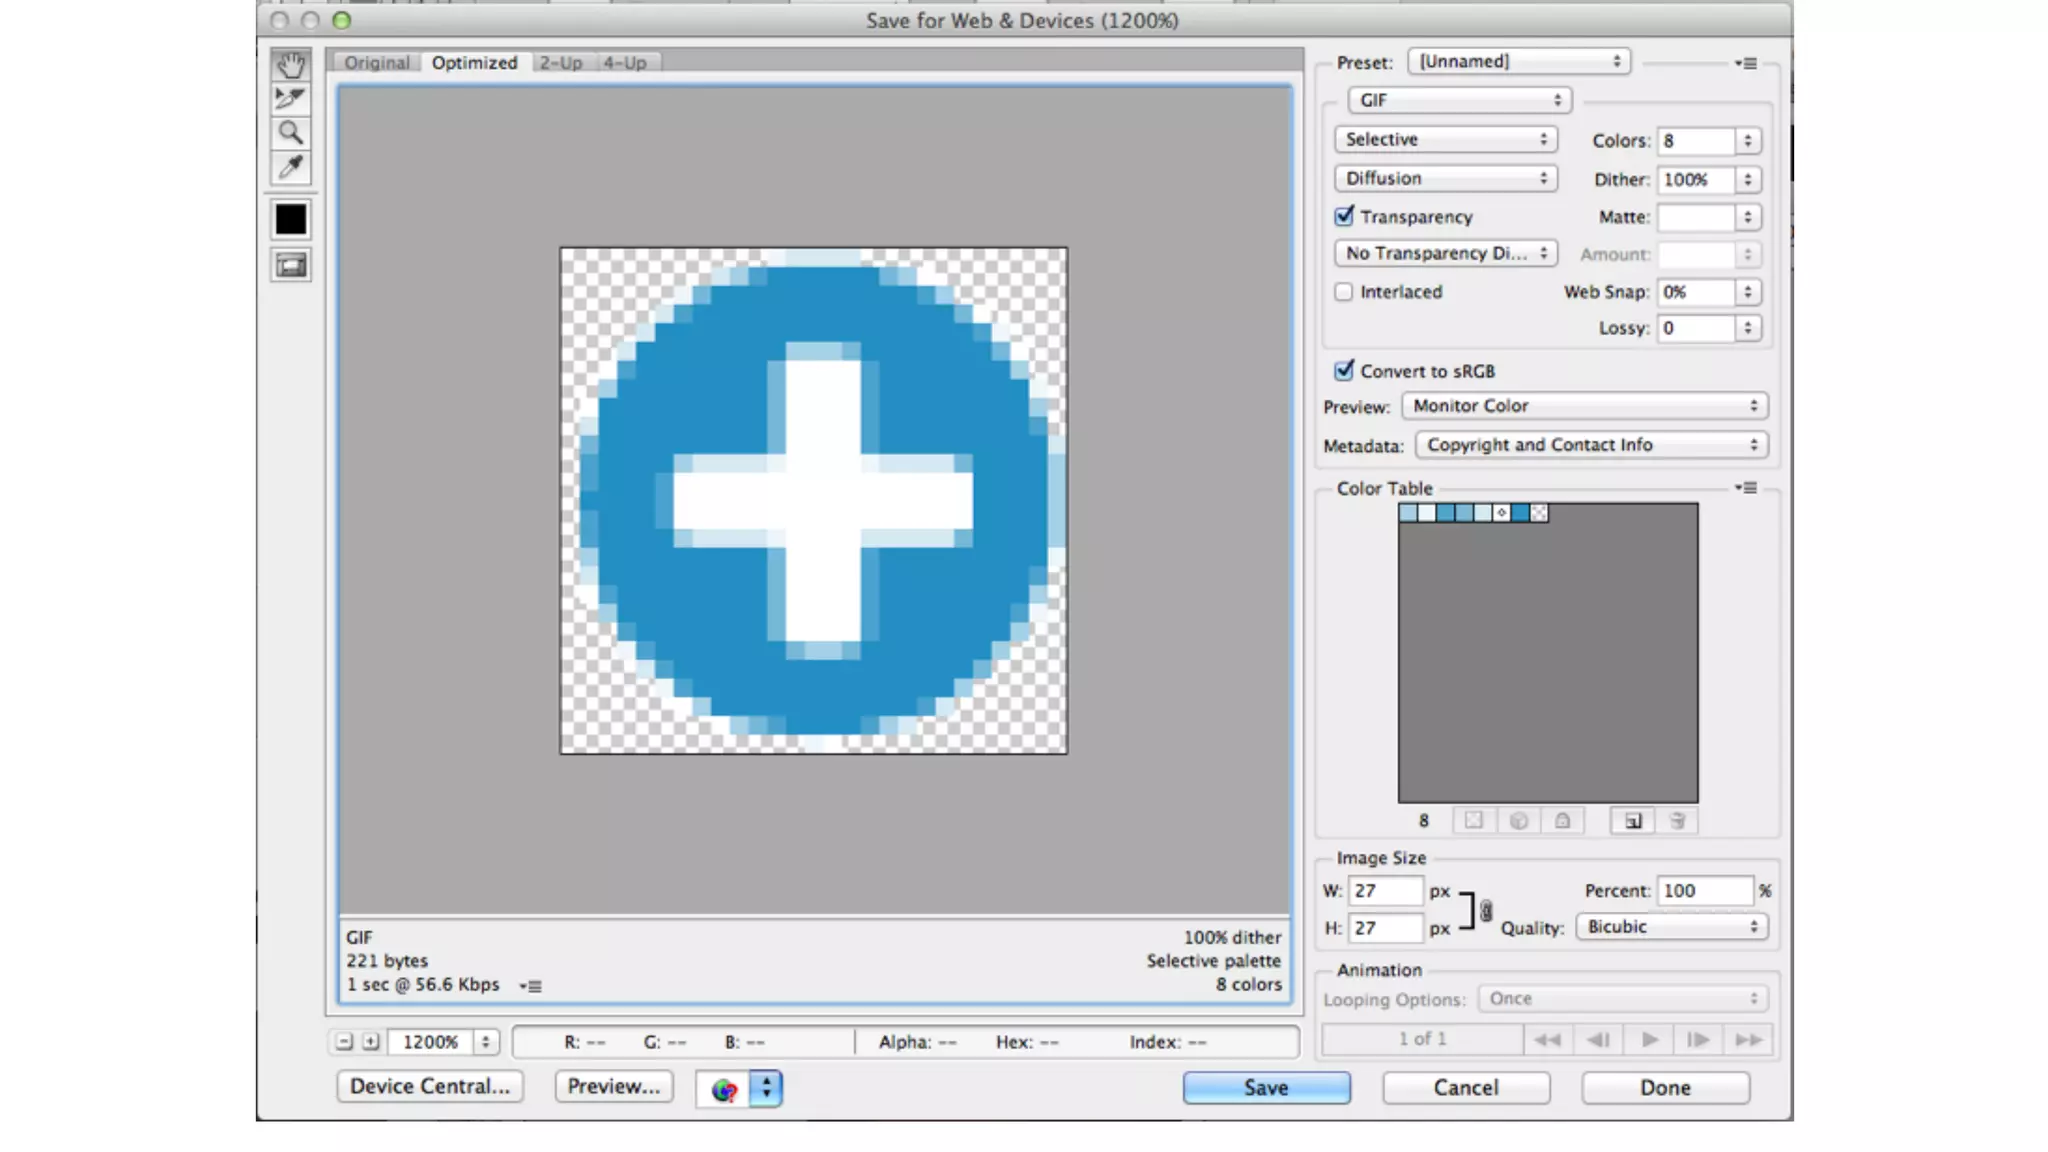Image resolution: width=2048 pixels, height=1152 pixels.
Task: Open the GIF file format dropdown
Action: click(x=1459, y=100)
